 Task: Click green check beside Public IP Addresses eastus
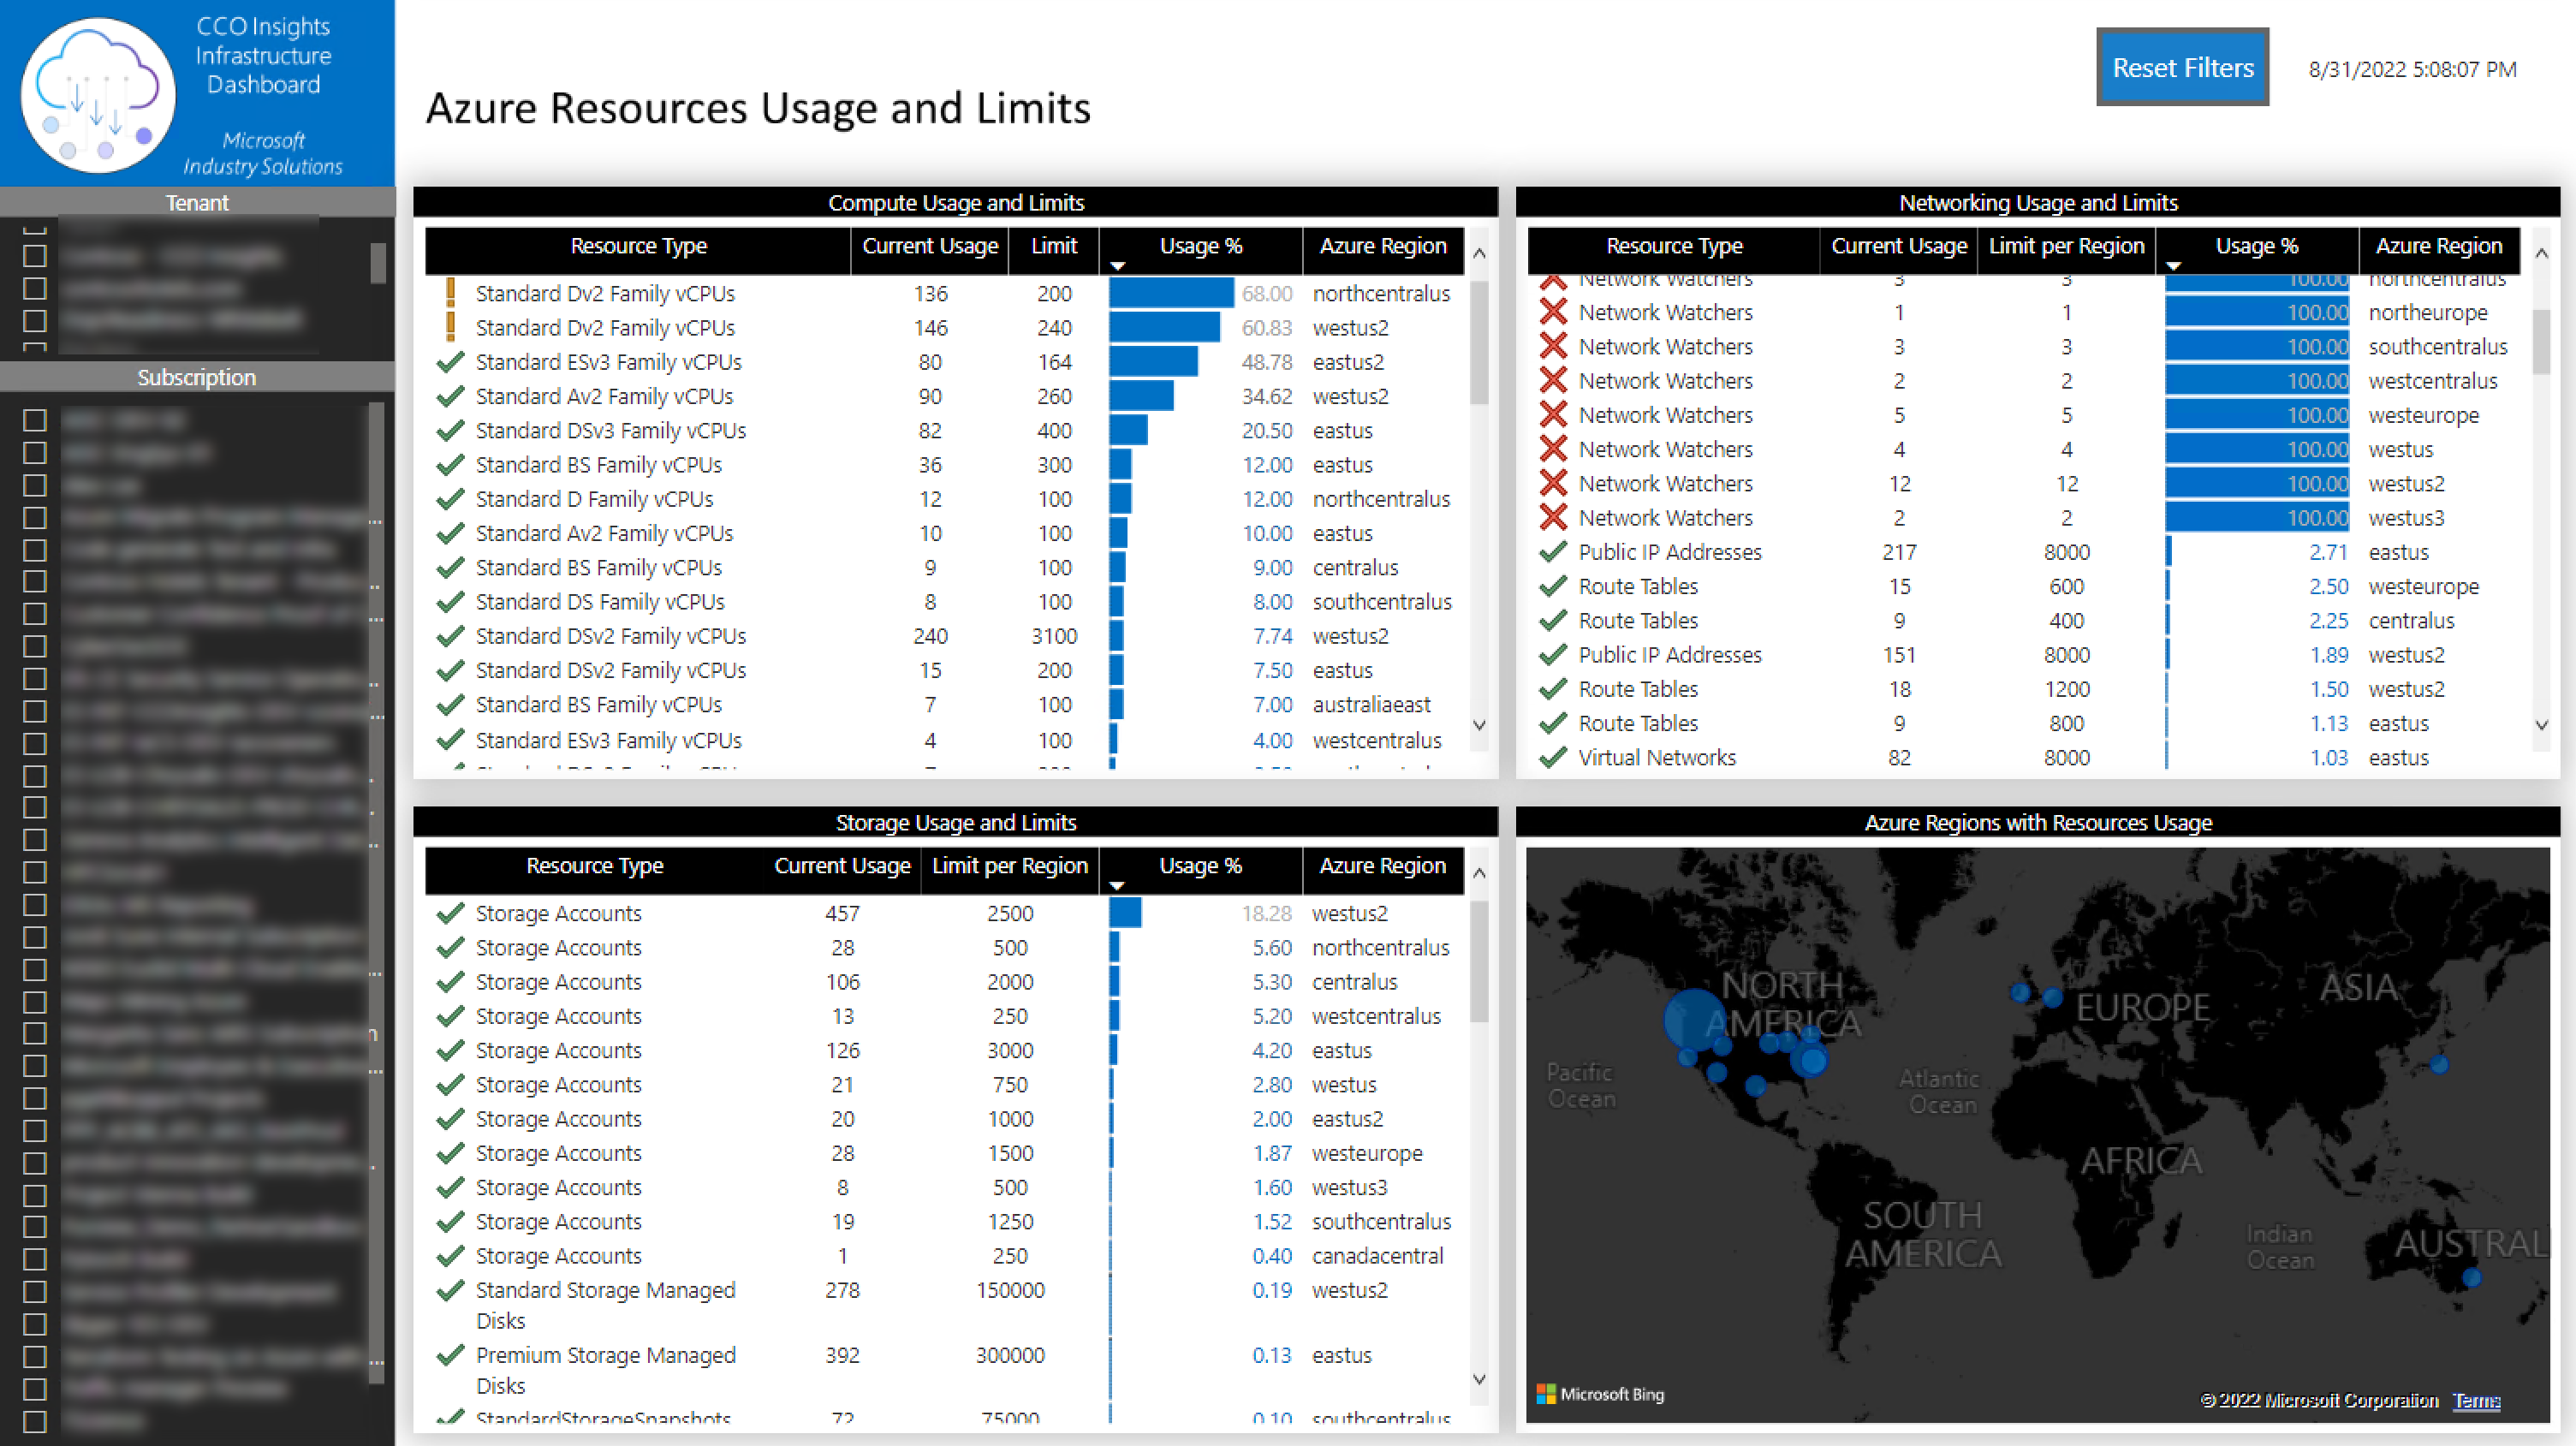click(1552, 552)
